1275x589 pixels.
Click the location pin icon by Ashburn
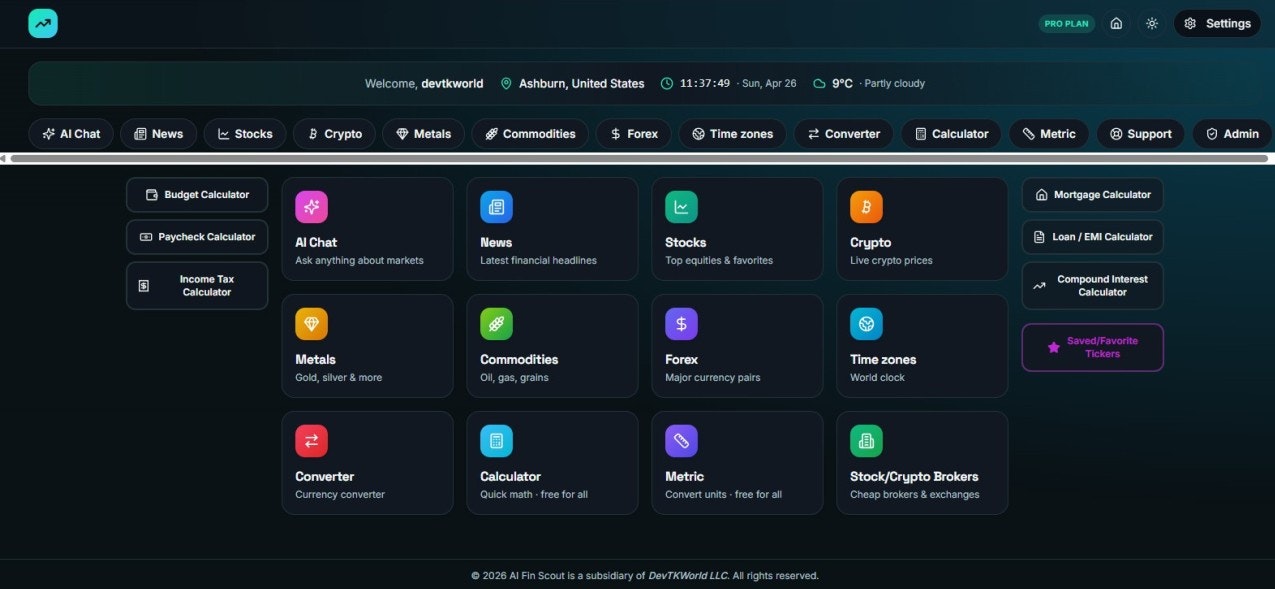click(x=506, y=84)
